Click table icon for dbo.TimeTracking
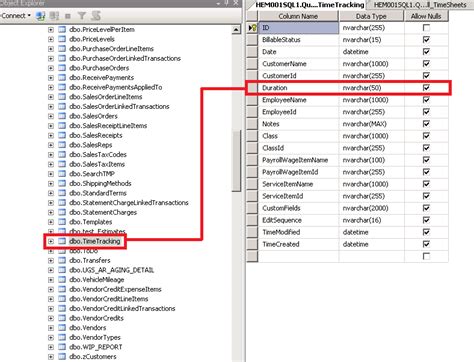This screenshot has width=474, height=362. coord(62,241)
